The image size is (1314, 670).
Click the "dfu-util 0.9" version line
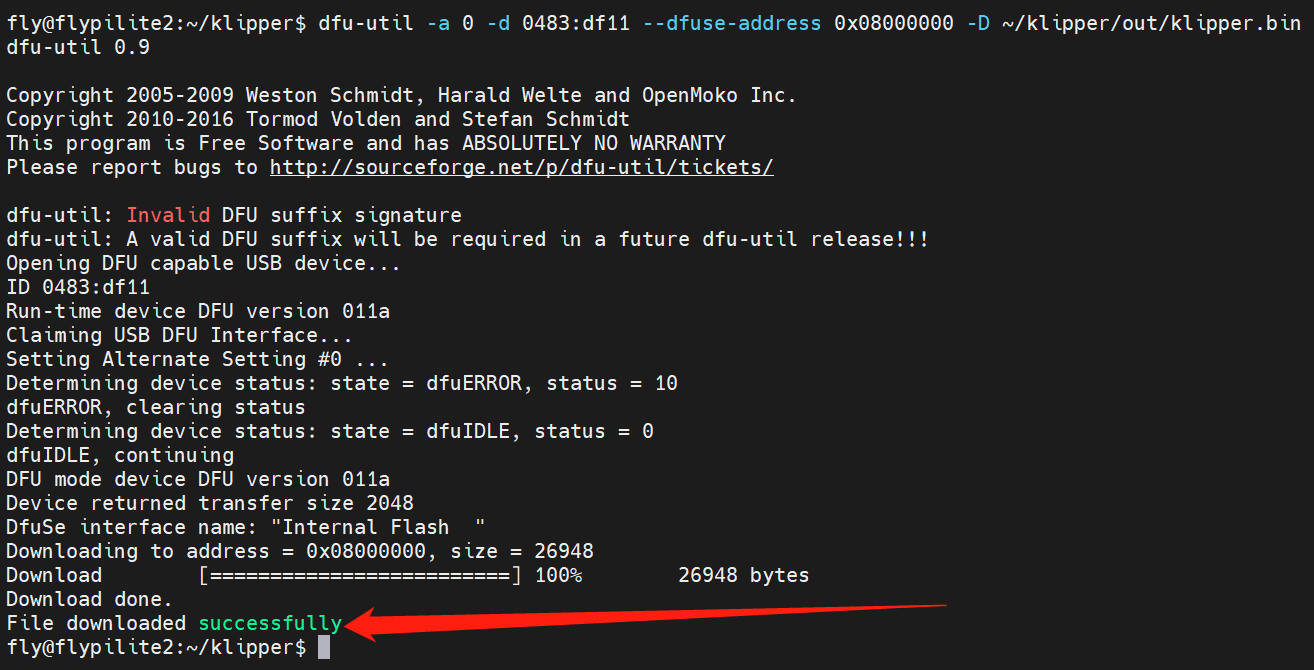(x=78, y=47)
